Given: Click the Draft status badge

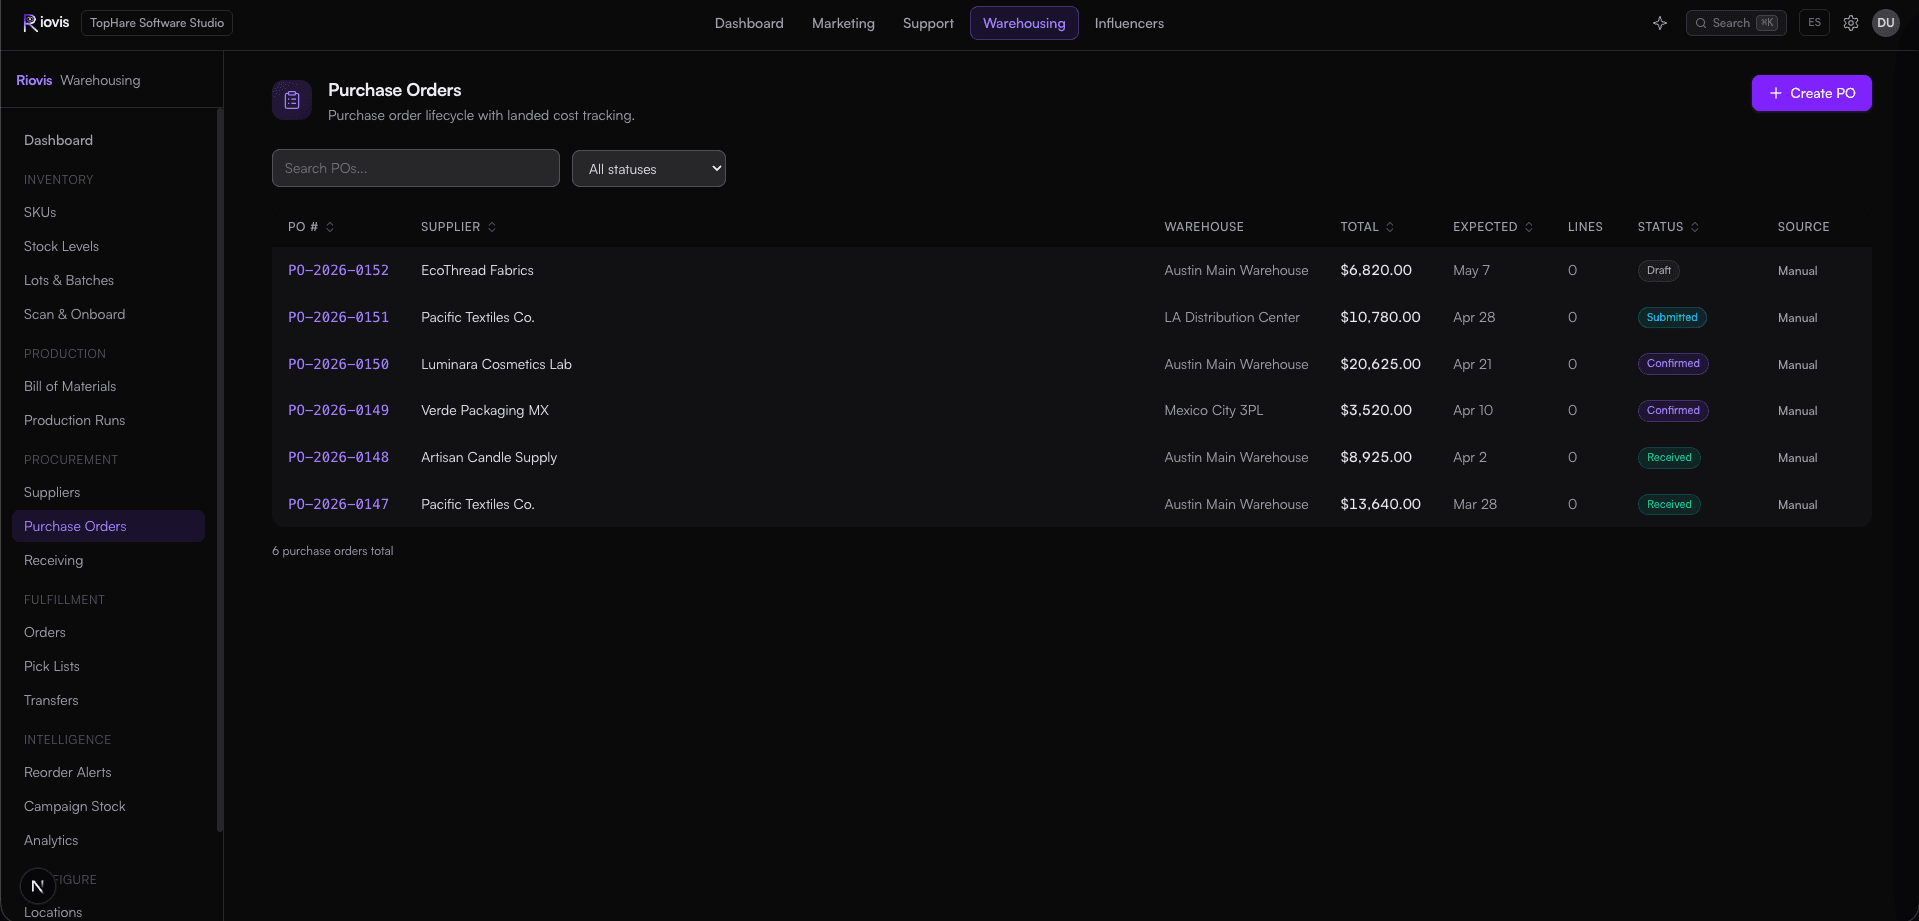Looking at the screenshot, I should click(1659, 270).
